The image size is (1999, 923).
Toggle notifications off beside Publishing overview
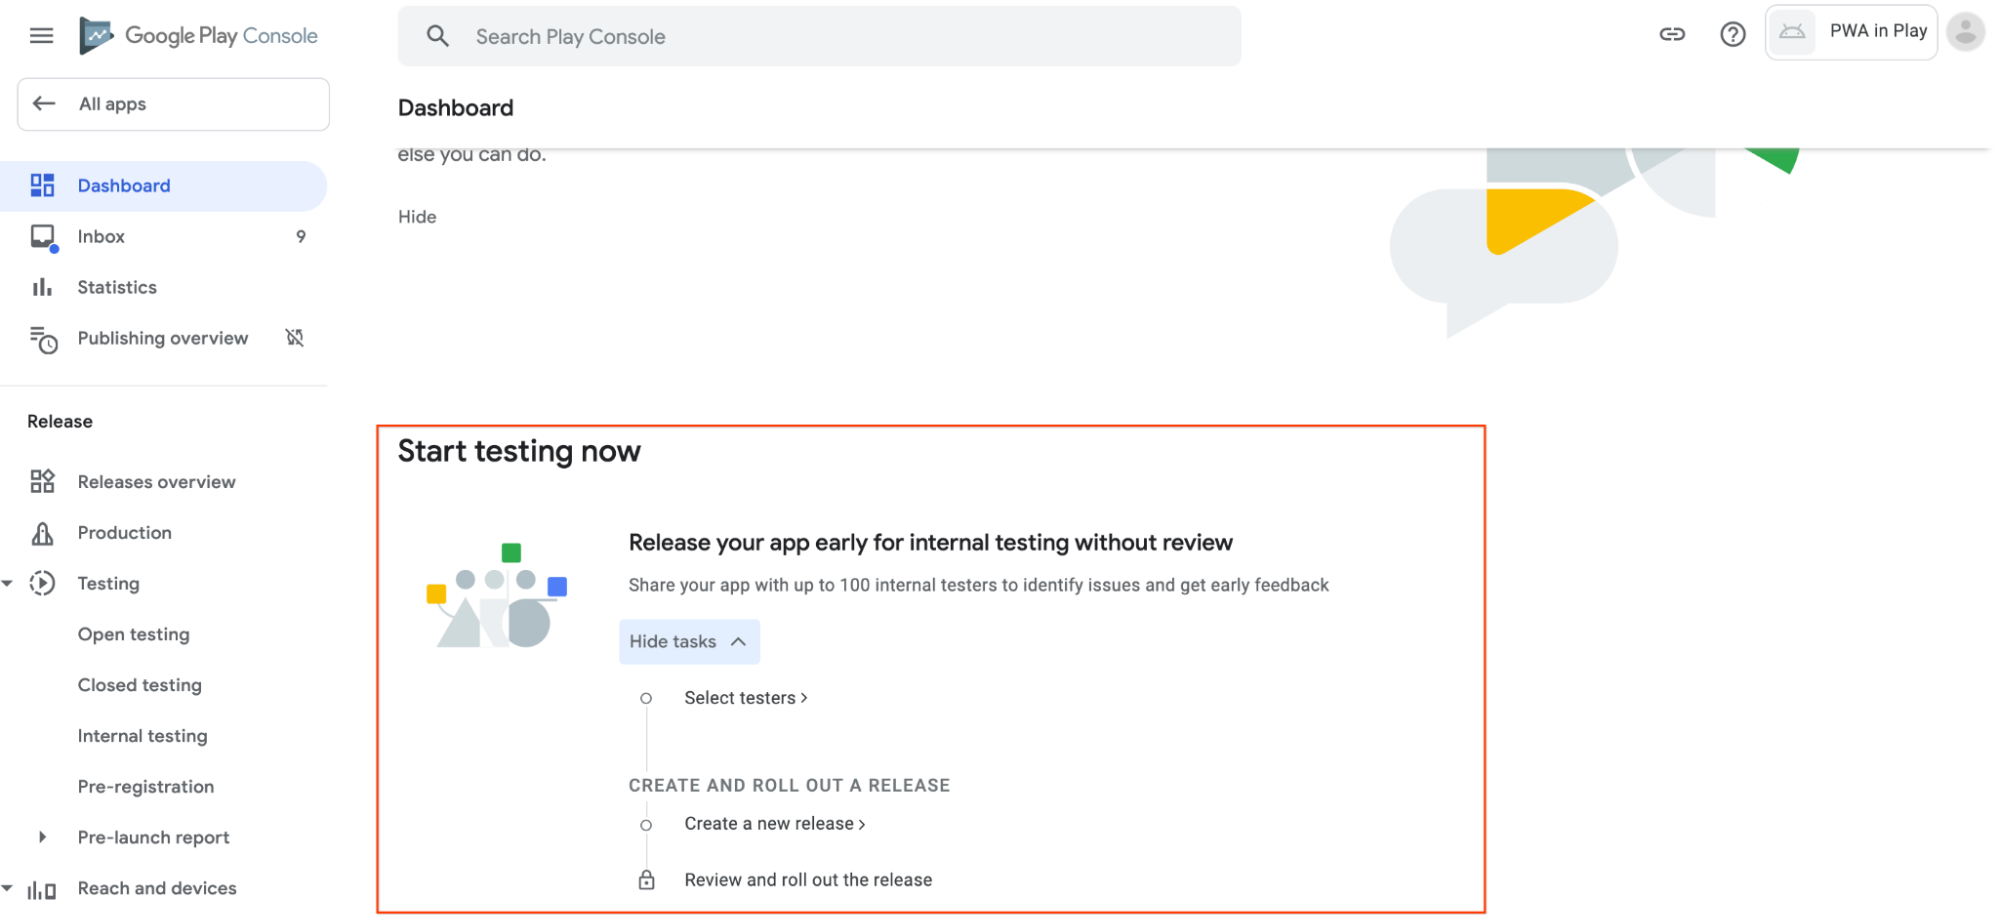click(x=294, y=338)
